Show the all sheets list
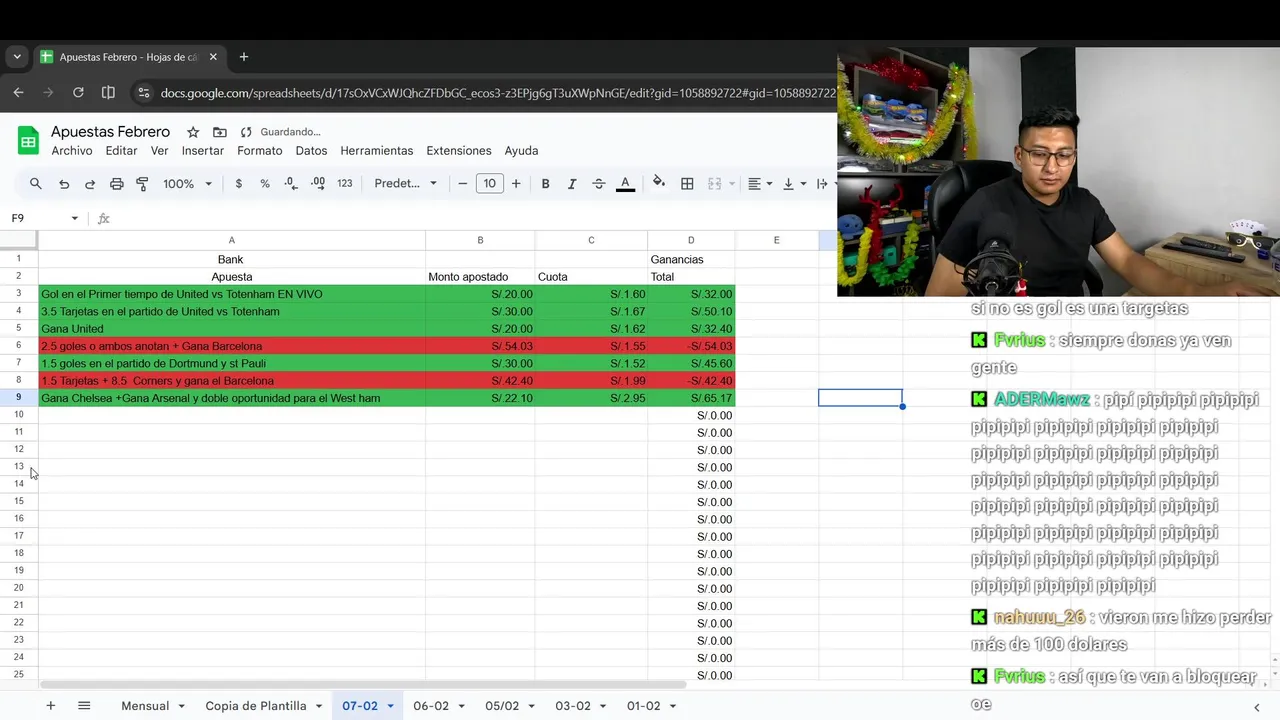Image resolution: width=1280 pixels, height=720 pixels. click(x=84, y=706)
